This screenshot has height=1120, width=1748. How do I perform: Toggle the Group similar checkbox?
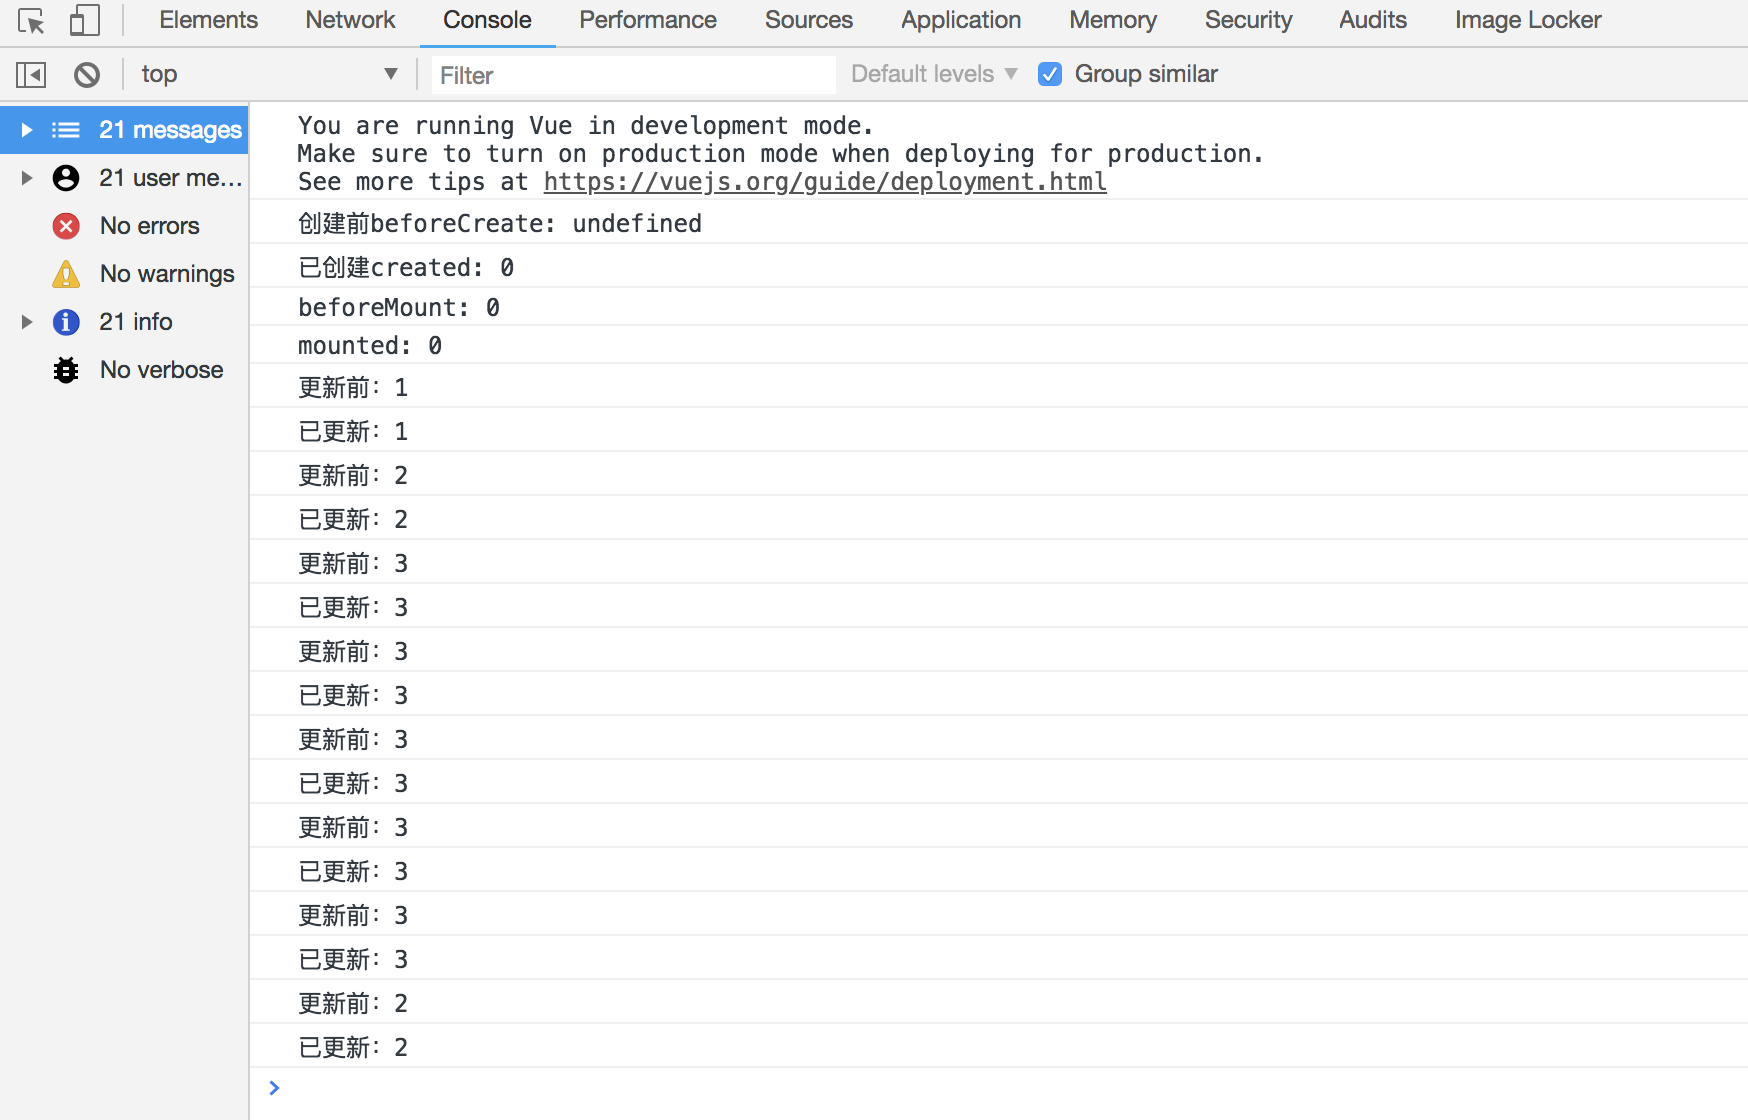1050,74
